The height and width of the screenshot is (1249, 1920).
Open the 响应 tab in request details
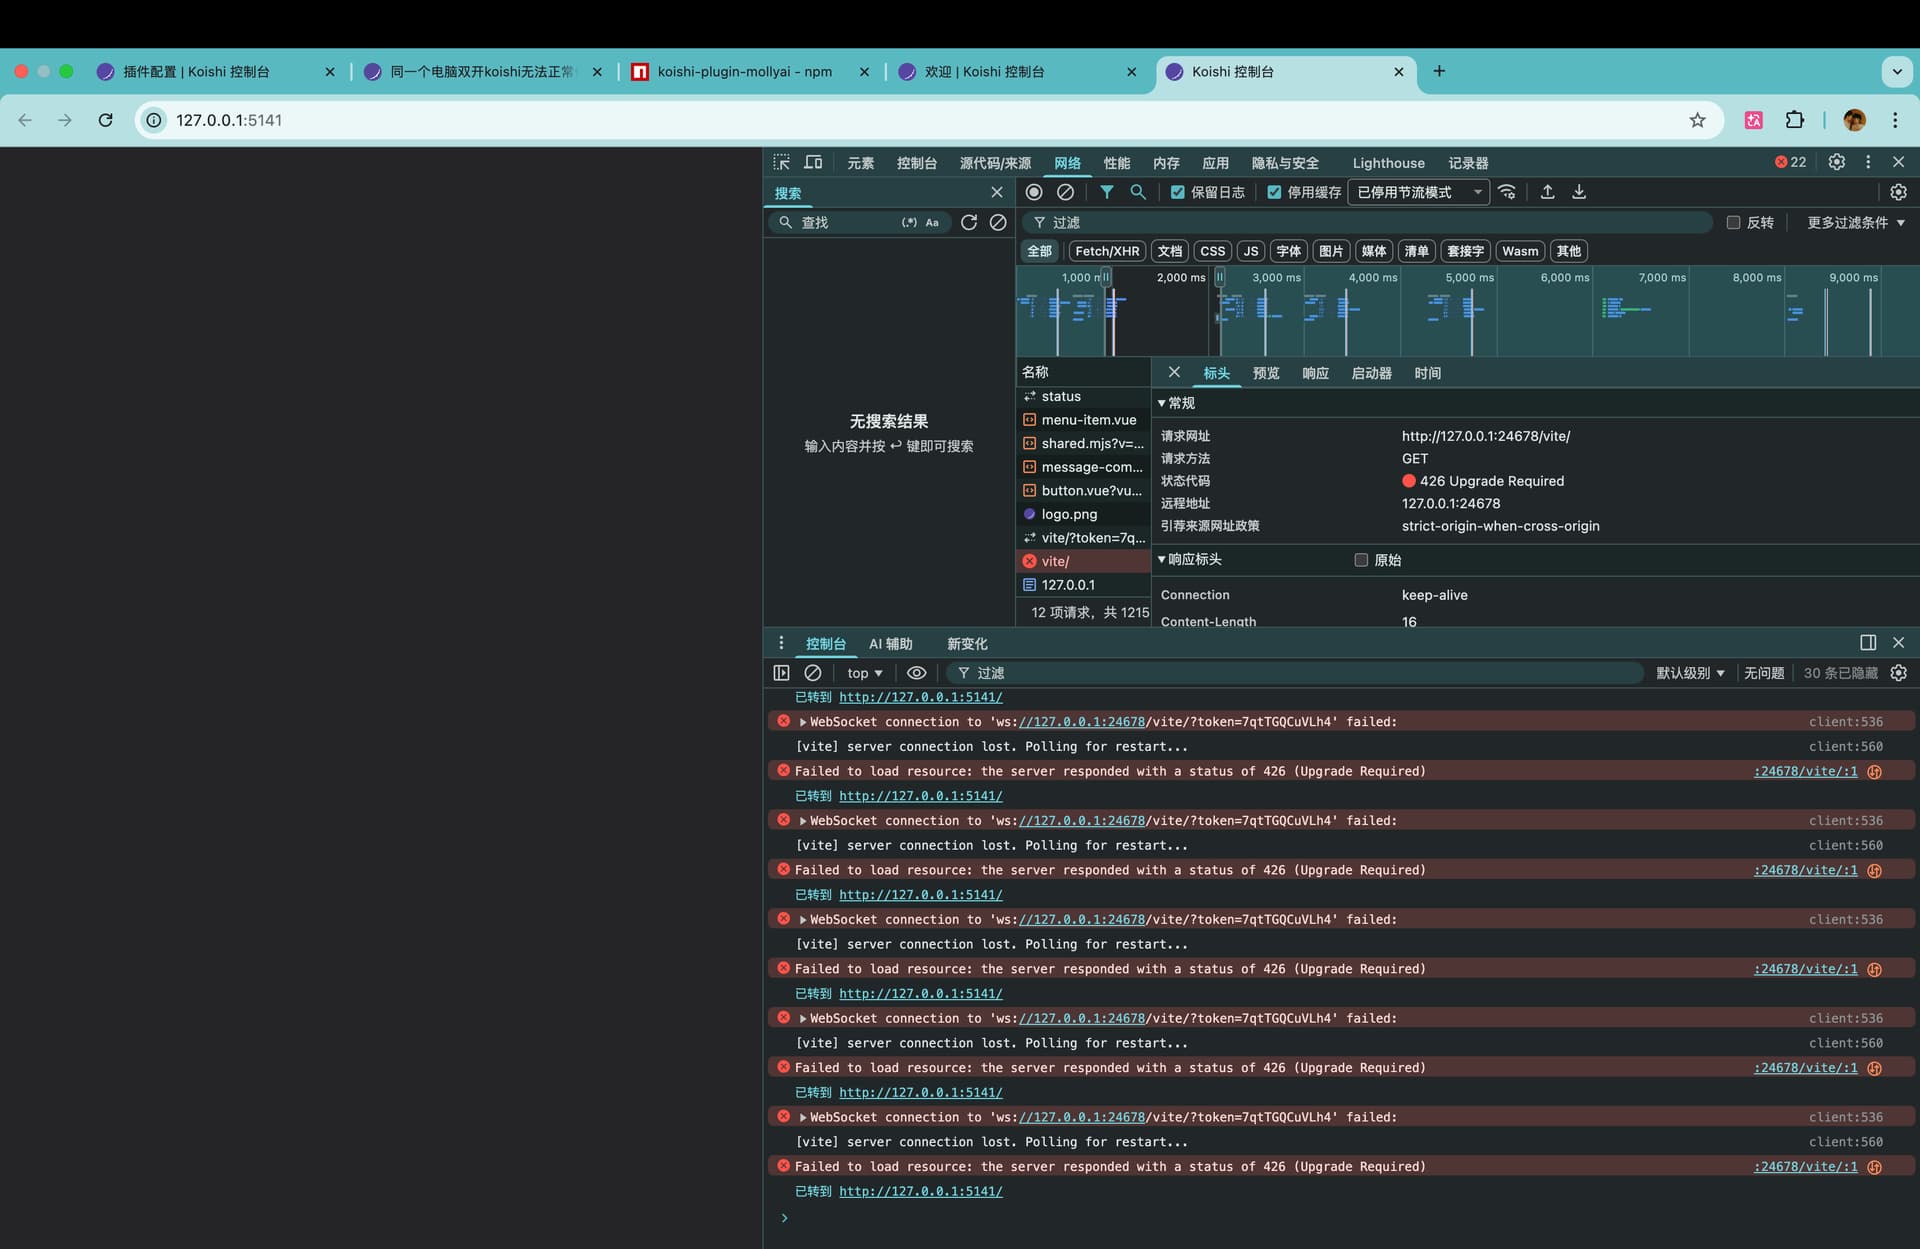(x=1315, y=373)
